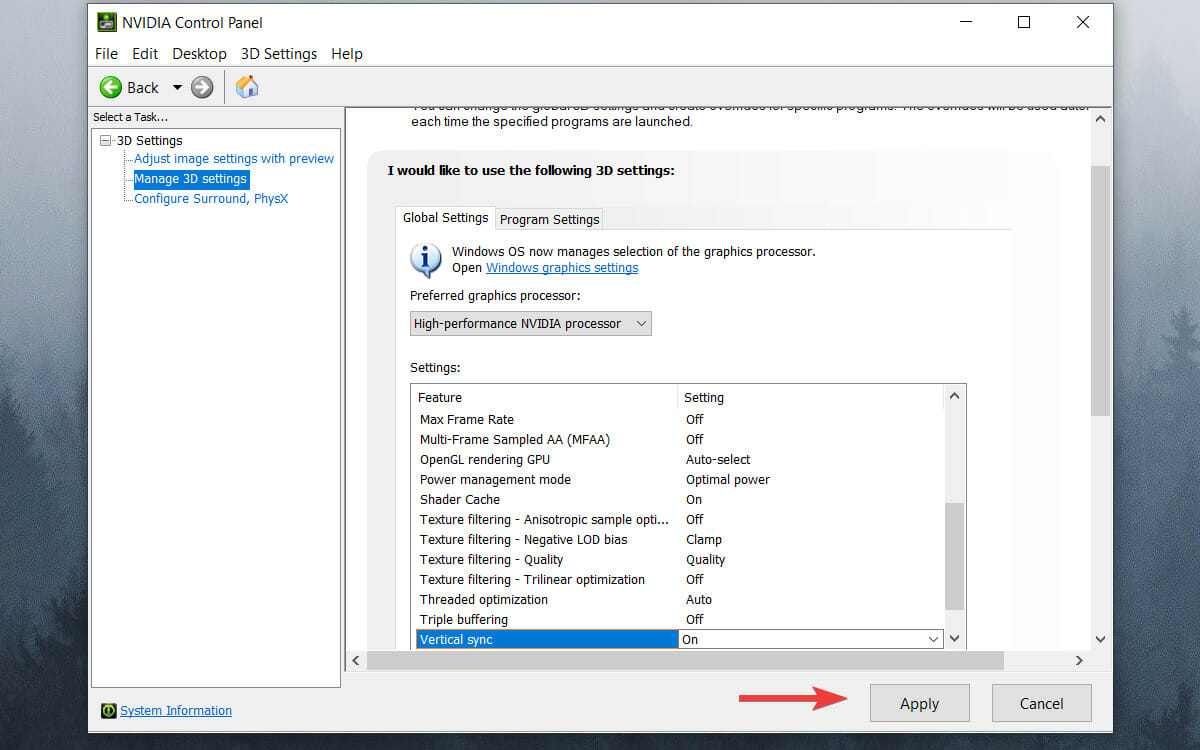Click the blue information icon
Viewport: 1200px width, 750px height.
pyautogui.click(x=426, y=259)
